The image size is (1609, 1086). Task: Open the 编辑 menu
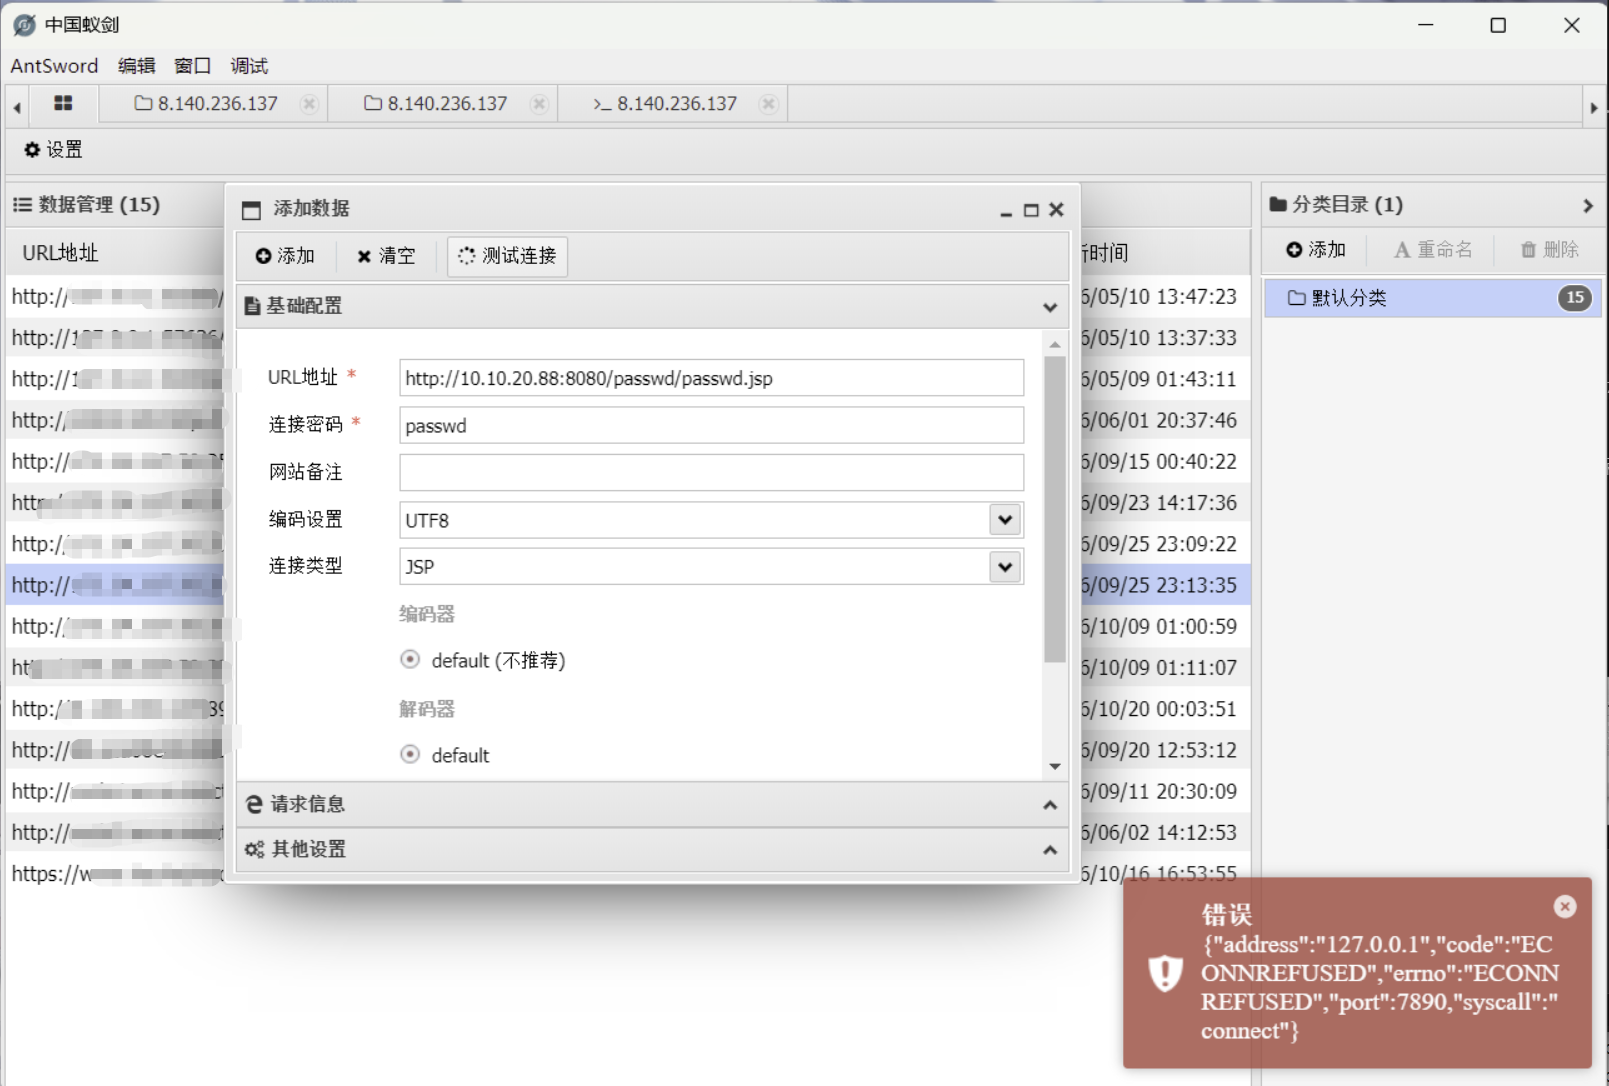click(x=137, y=66)
